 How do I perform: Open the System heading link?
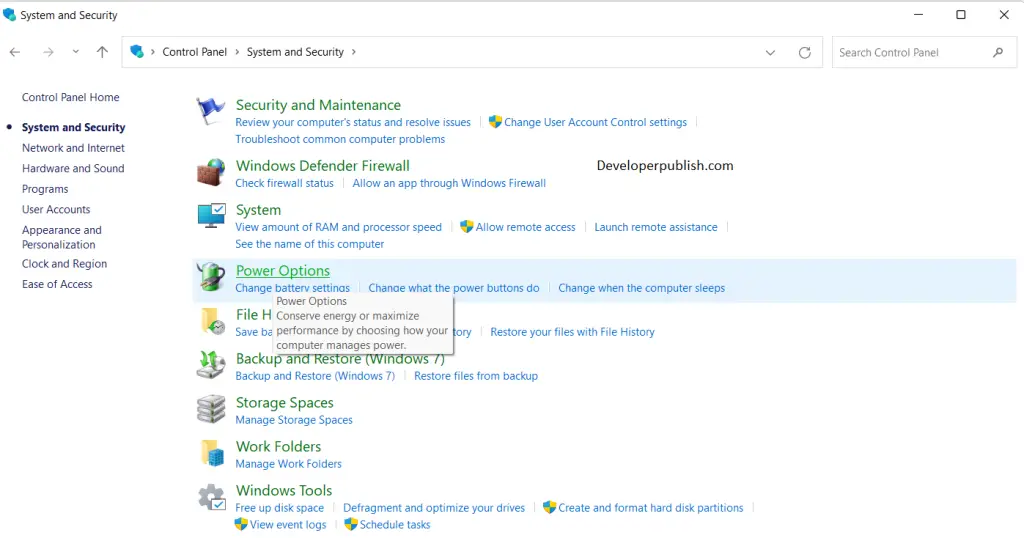[x=258, y=210]
